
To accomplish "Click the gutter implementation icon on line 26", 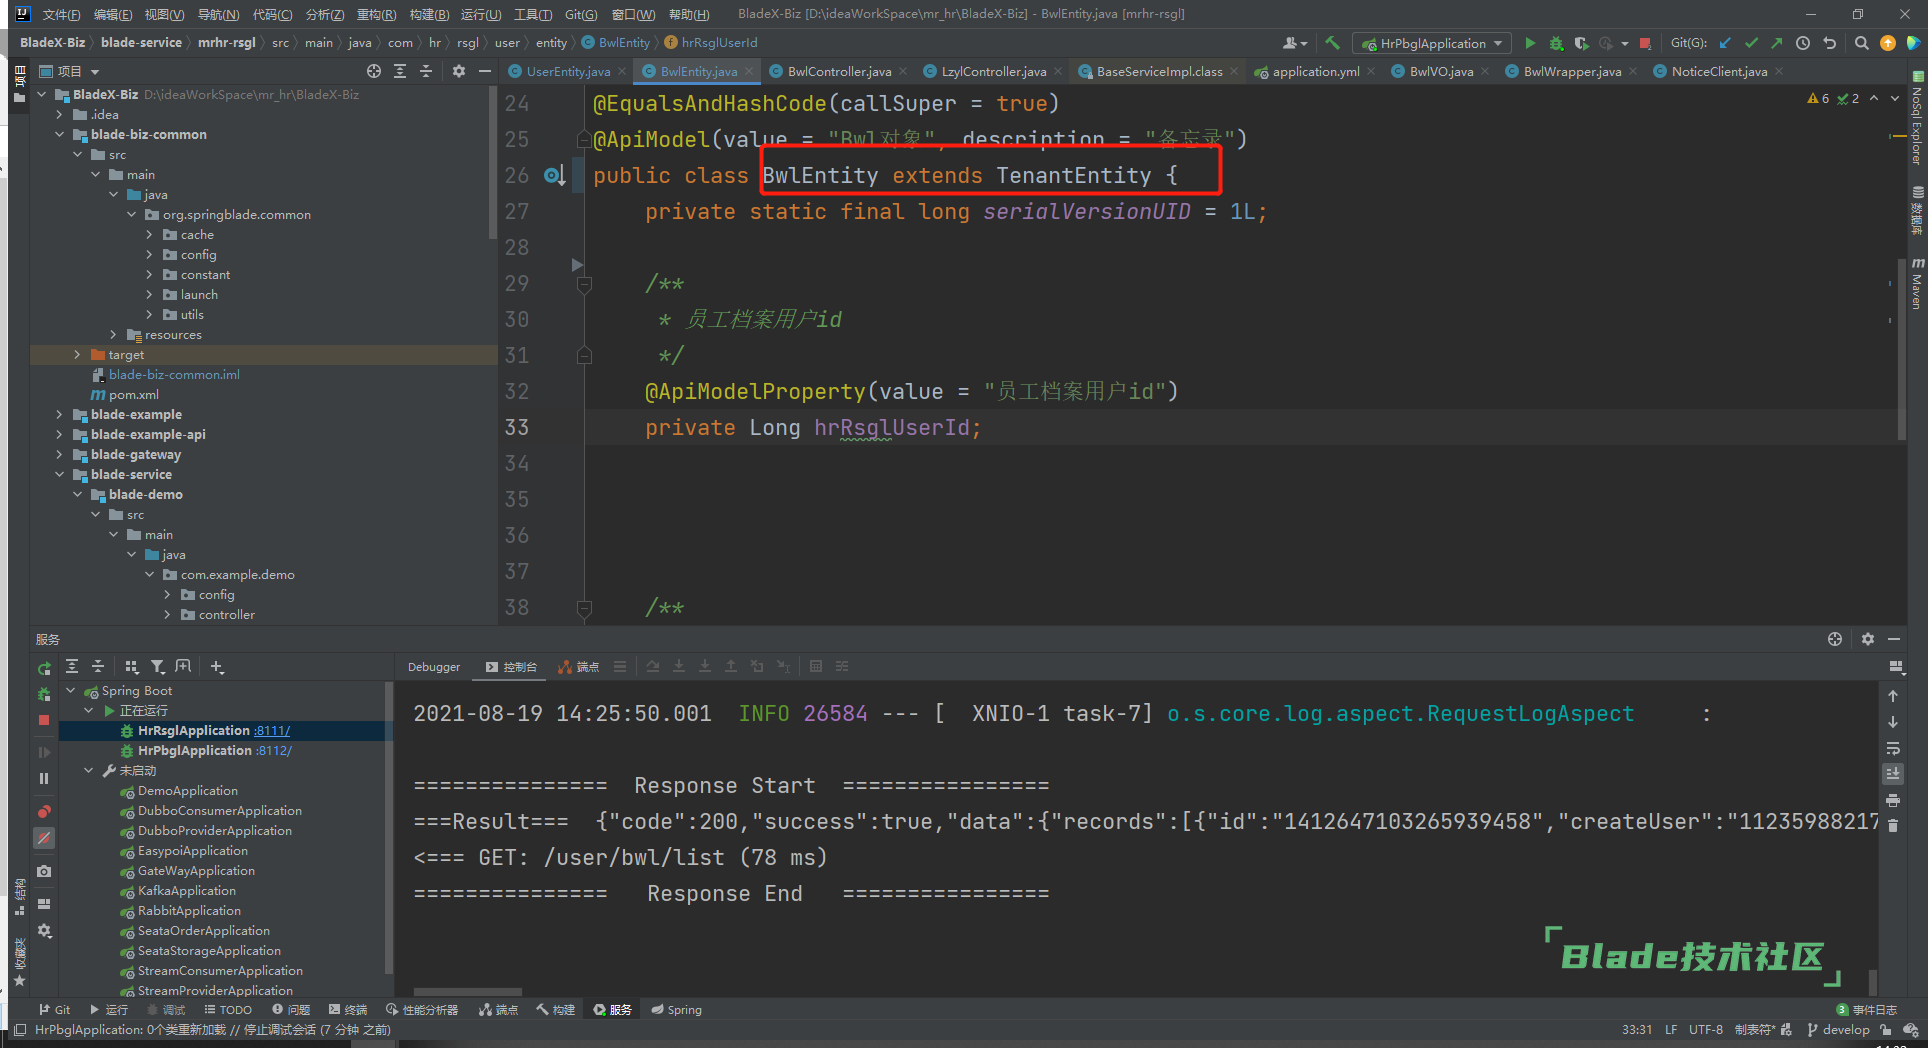I will click(555, 176).
